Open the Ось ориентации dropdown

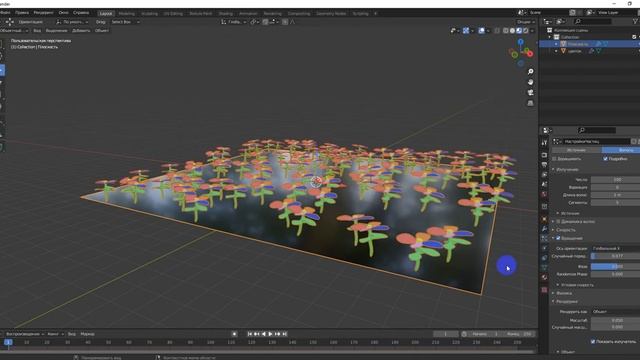pos(616,248)
